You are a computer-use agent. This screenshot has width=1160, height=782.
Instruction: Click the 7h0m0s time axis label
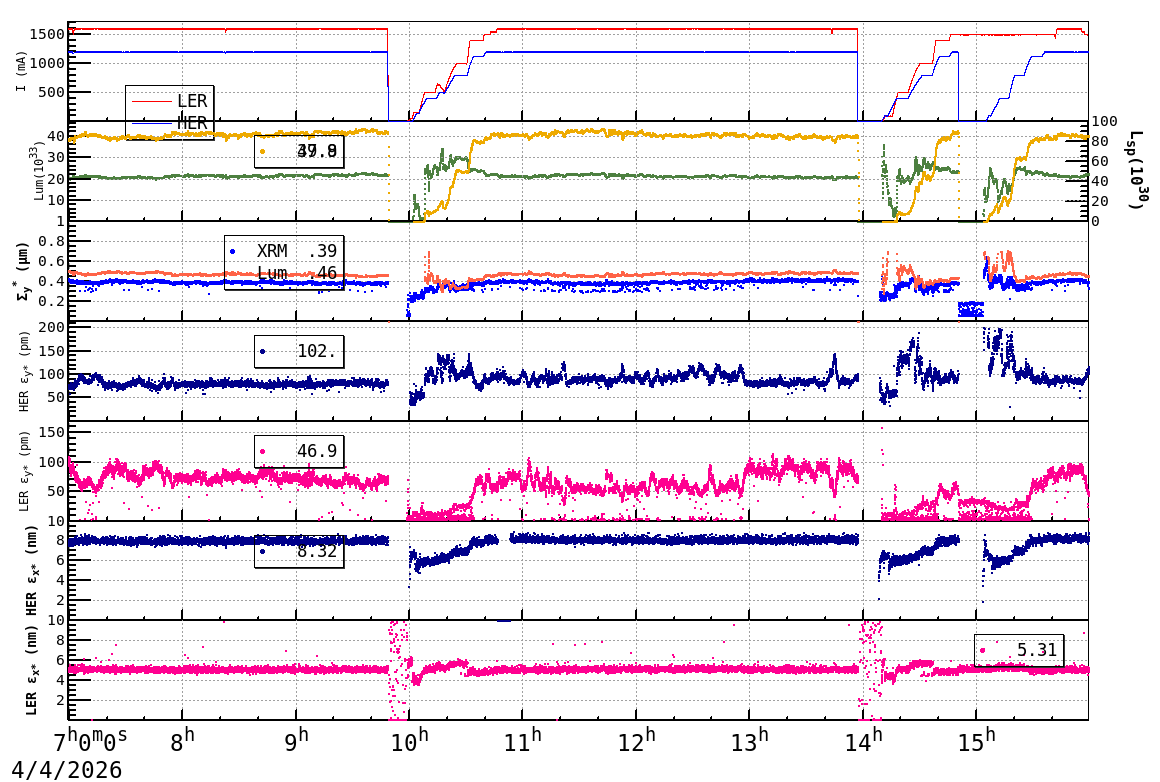90,739
